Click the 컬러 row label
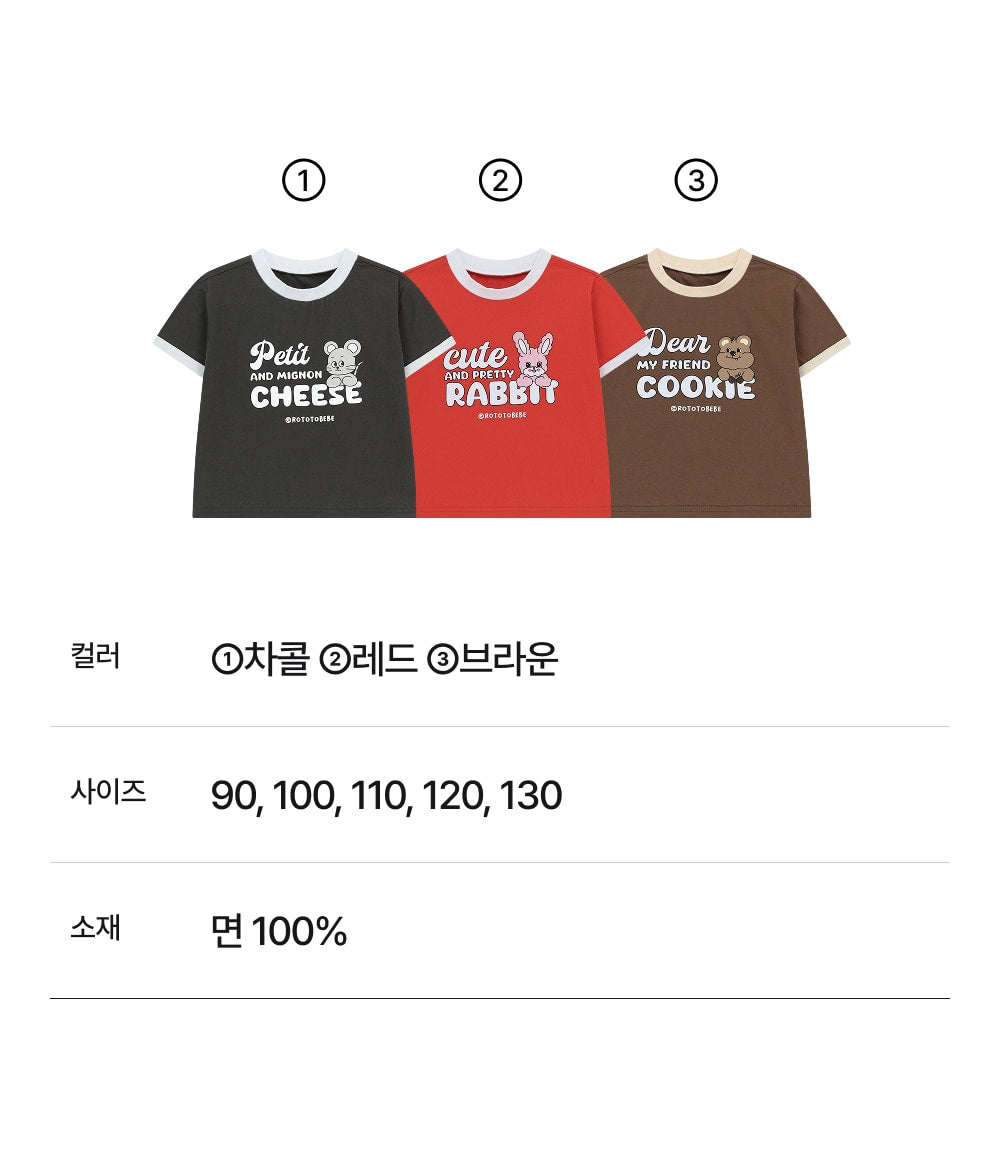 pyautogui.click(x=96, y=657)
